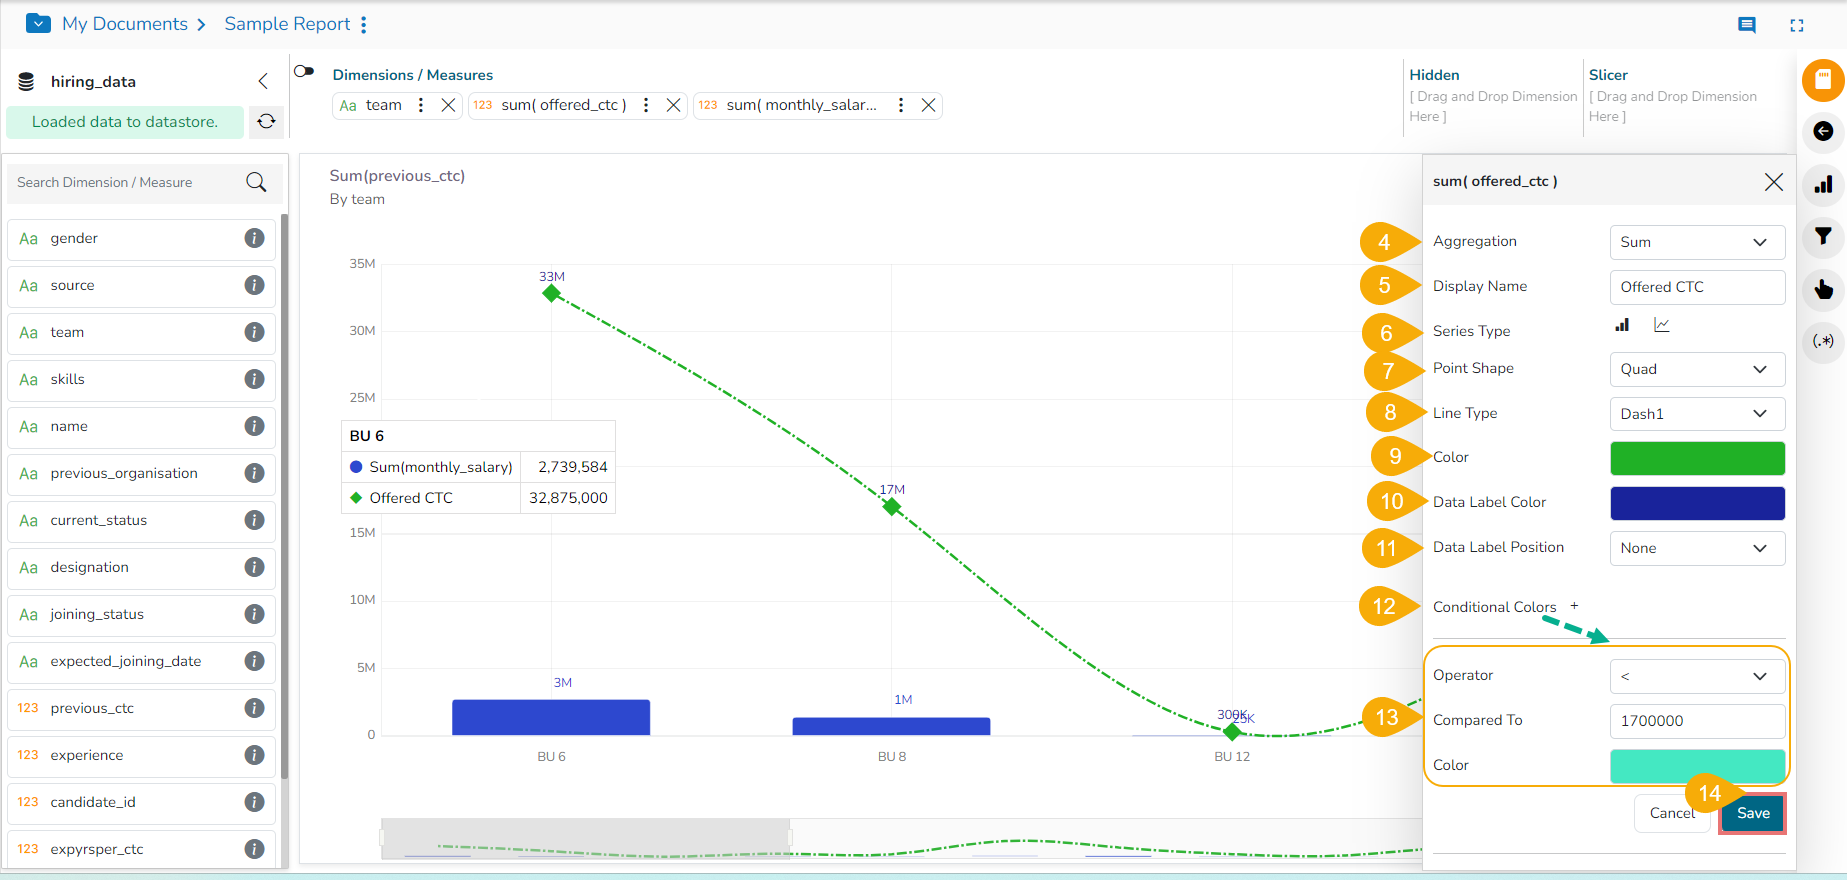This screenshot has width=1847, height=880.
Task: Click the search magnifier icon
Action: click(256, 182)
